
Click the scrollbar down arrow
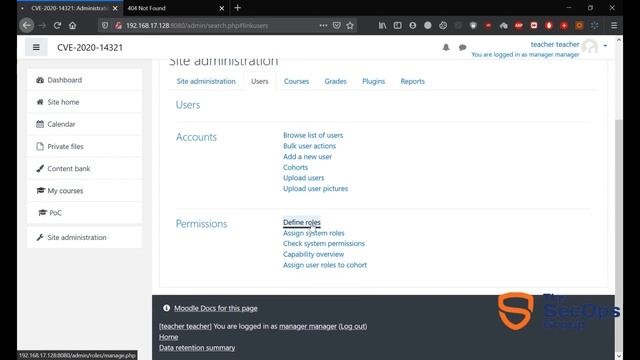tap(619, 356)
